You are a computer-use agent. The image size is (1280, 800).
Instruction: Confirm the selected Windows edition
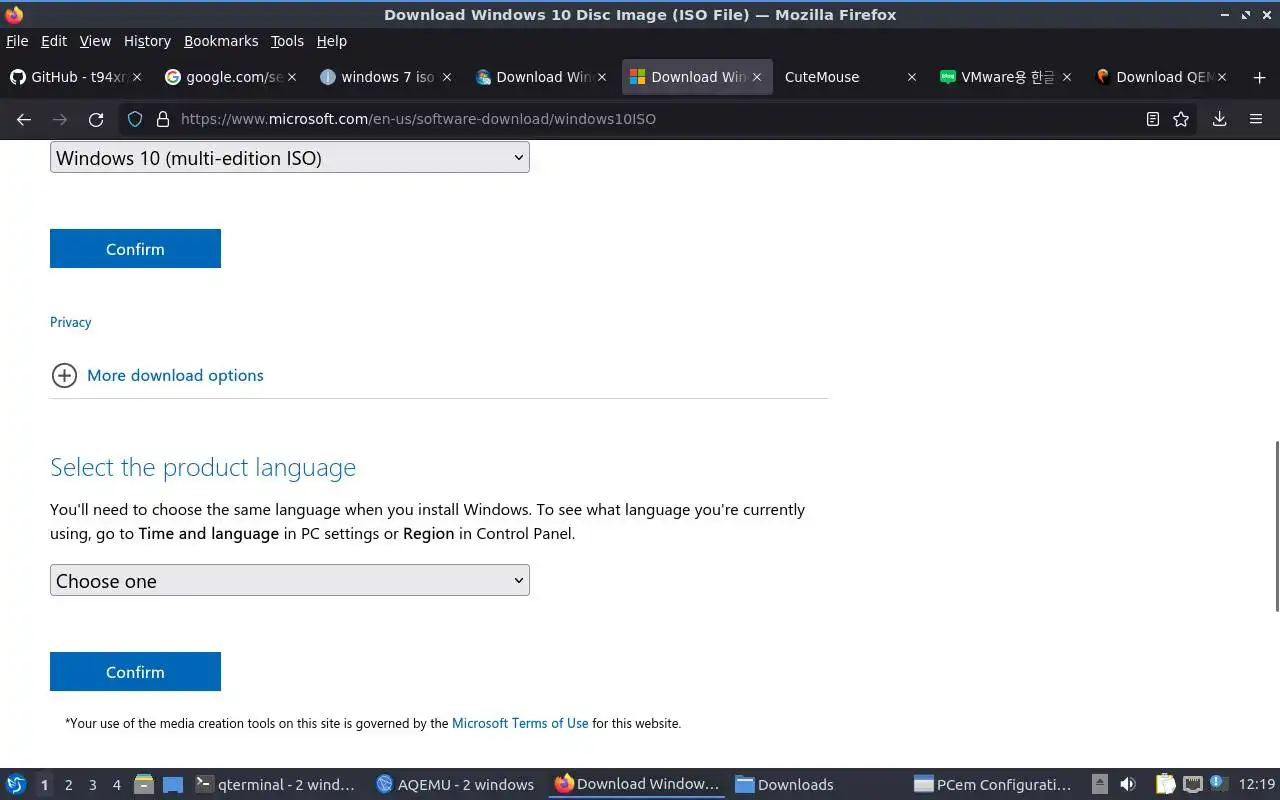click(135, 249)
